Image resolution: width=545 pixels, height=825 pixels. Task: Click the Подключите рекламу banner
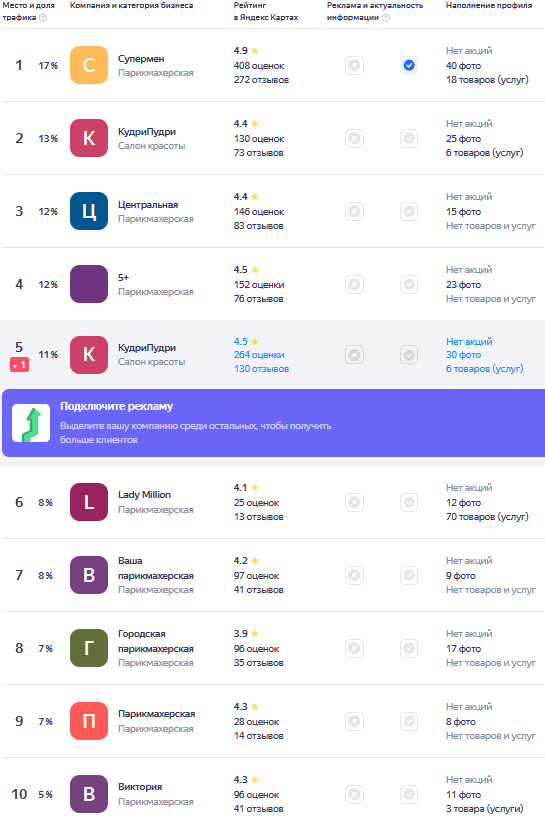click(x=274, y=423)
